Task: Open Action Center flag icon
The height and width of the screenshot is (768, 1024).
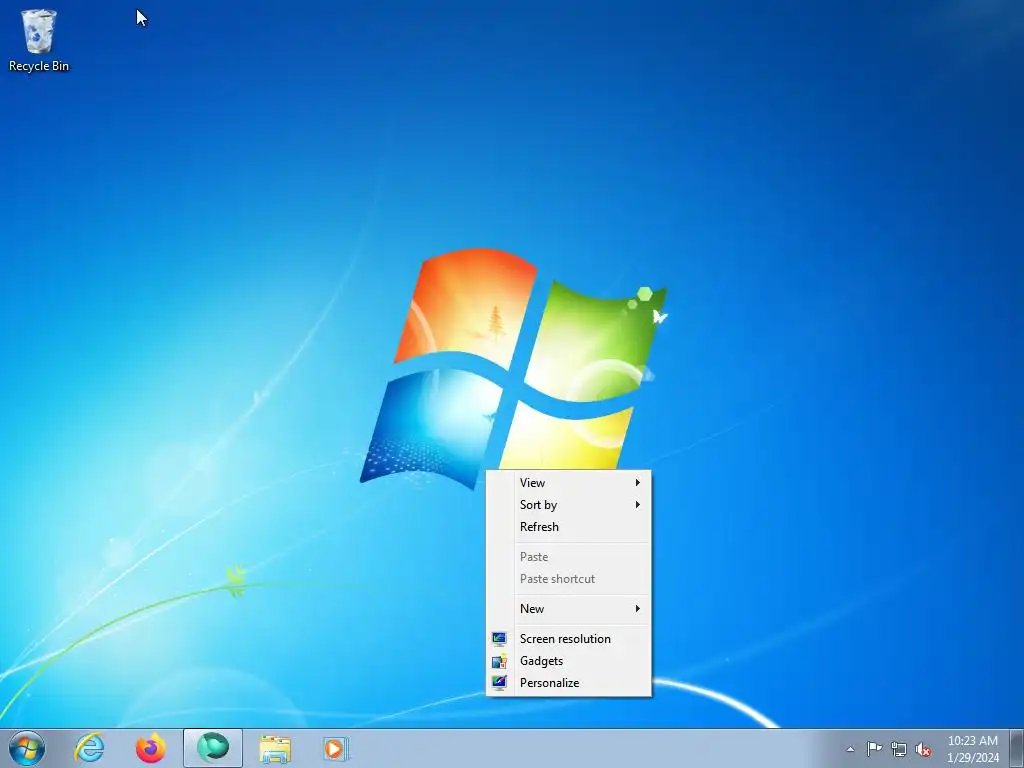Action: pyautogui.click(x=874, y=749)
